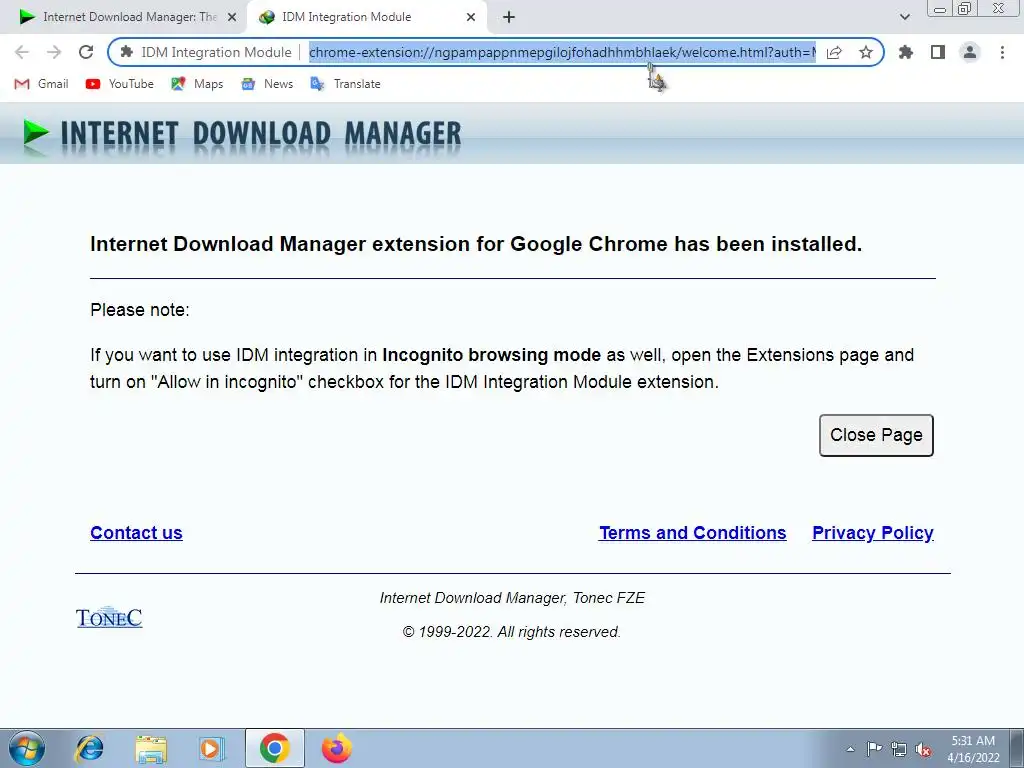Click the browser forward arrow
Viewport: 1024px width, 768px height.
point(54,52)
